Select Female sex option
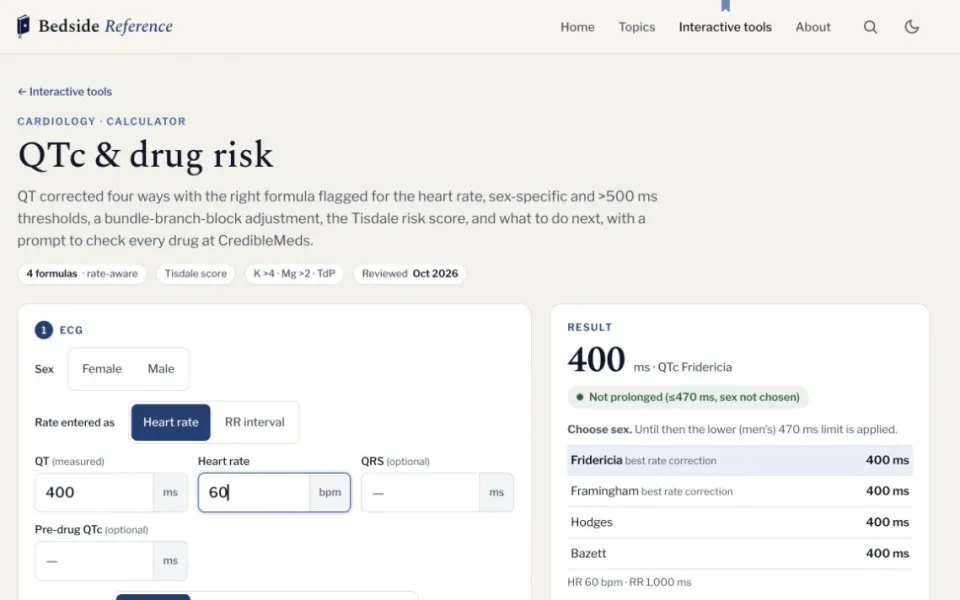Screen dimensions: 960x600 click(102, 369)
